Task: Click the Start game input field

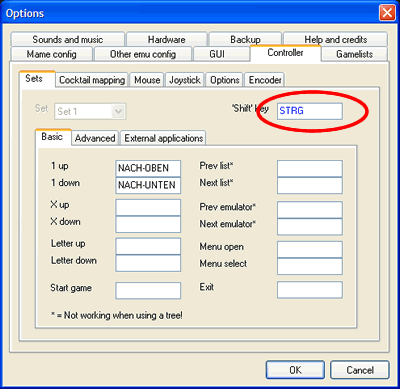Action: tap(148, 290)
